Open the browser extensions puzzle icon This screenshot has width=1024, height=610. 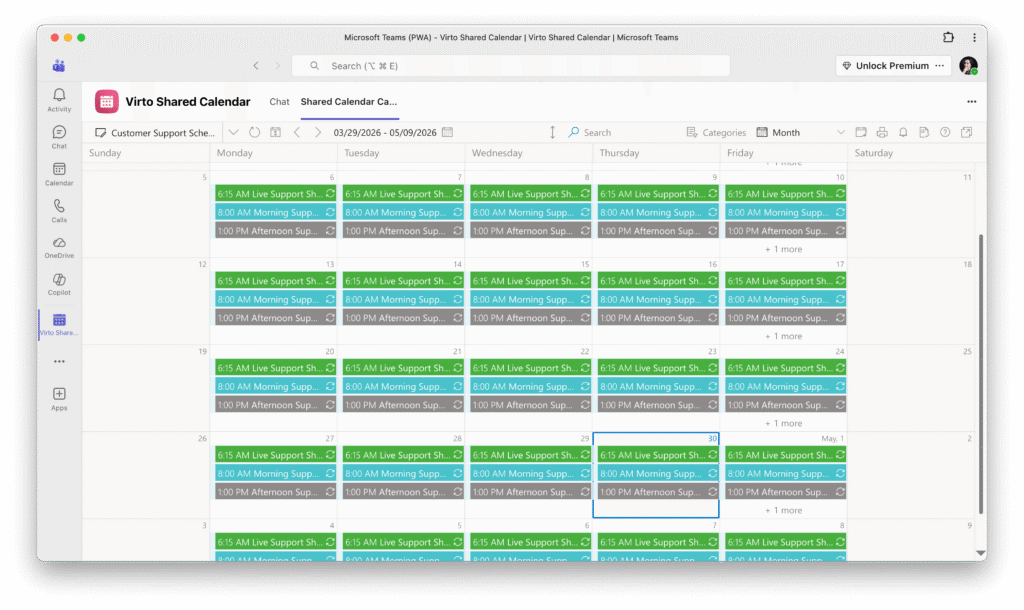(948, 37)
